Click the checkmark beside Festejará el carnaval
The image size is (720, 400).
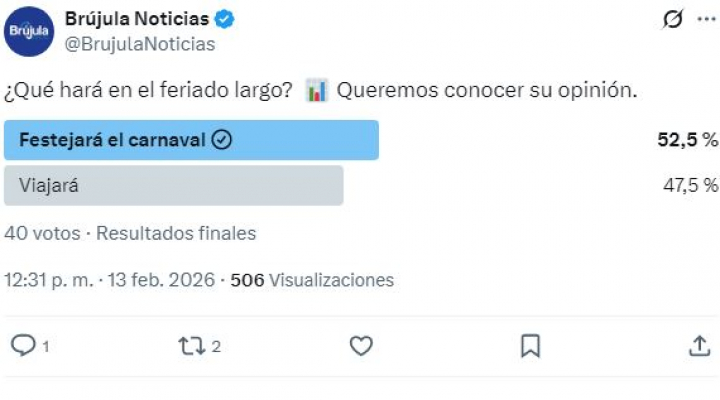pos(223,140)
